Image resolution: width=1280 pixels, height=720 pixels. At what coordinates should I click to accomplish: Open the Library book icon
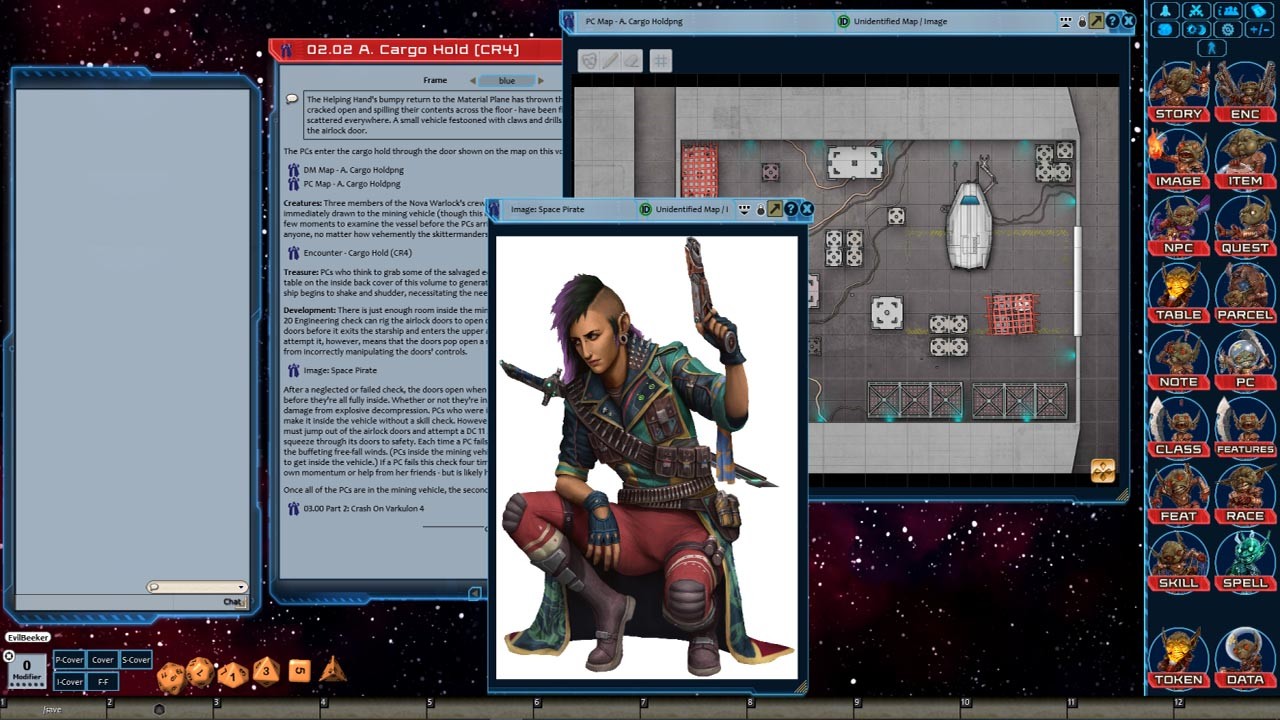point(1258,10)
